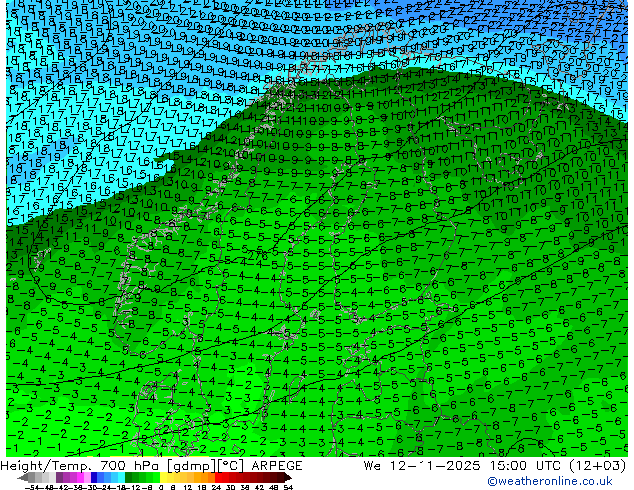The width and height of the screenshot is (634, 490).
Task: Click the dark purple swatch in the legend
Action: click(59, 477)
